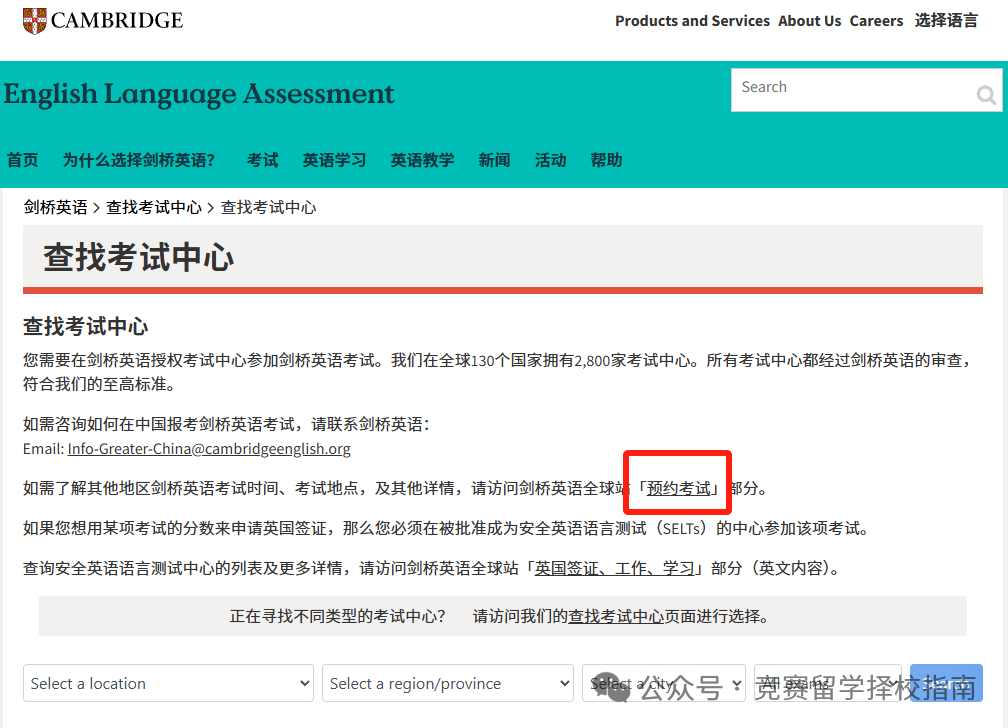1008x728 pixels.
Task: Expand Select a location dropdown
Action: 168,683
